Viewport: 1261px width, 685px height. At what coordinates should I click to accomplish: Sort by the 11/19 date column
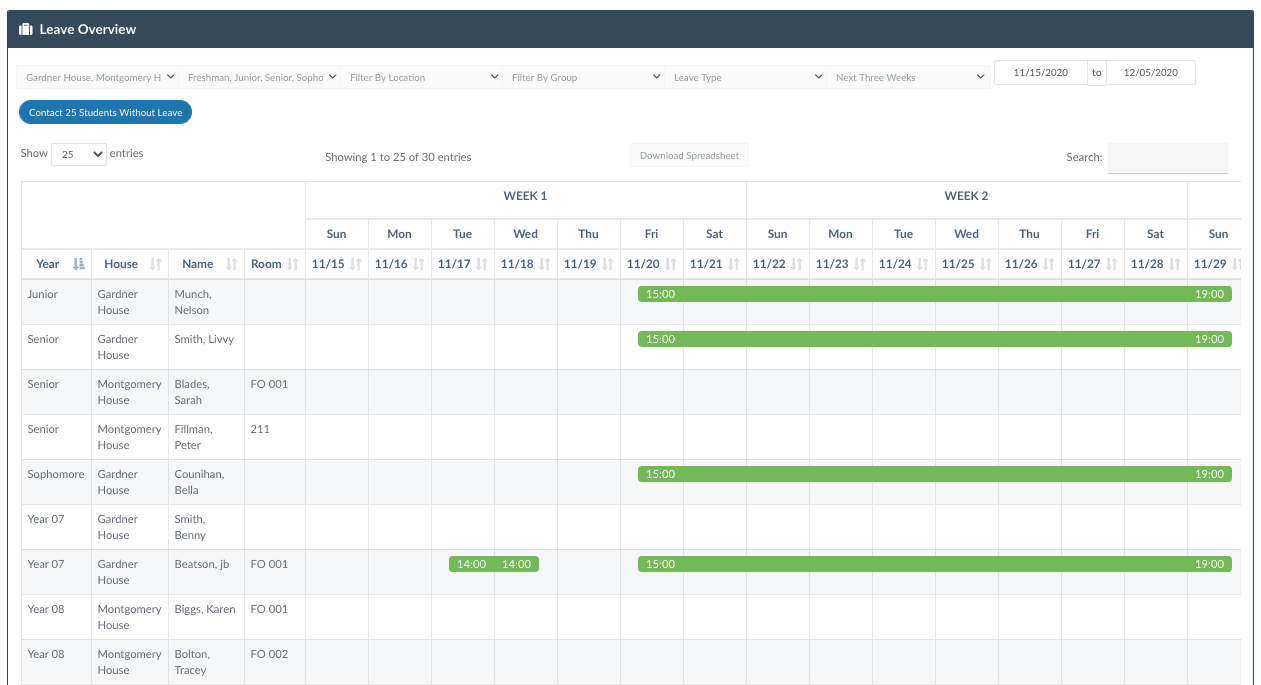(589, 264)
